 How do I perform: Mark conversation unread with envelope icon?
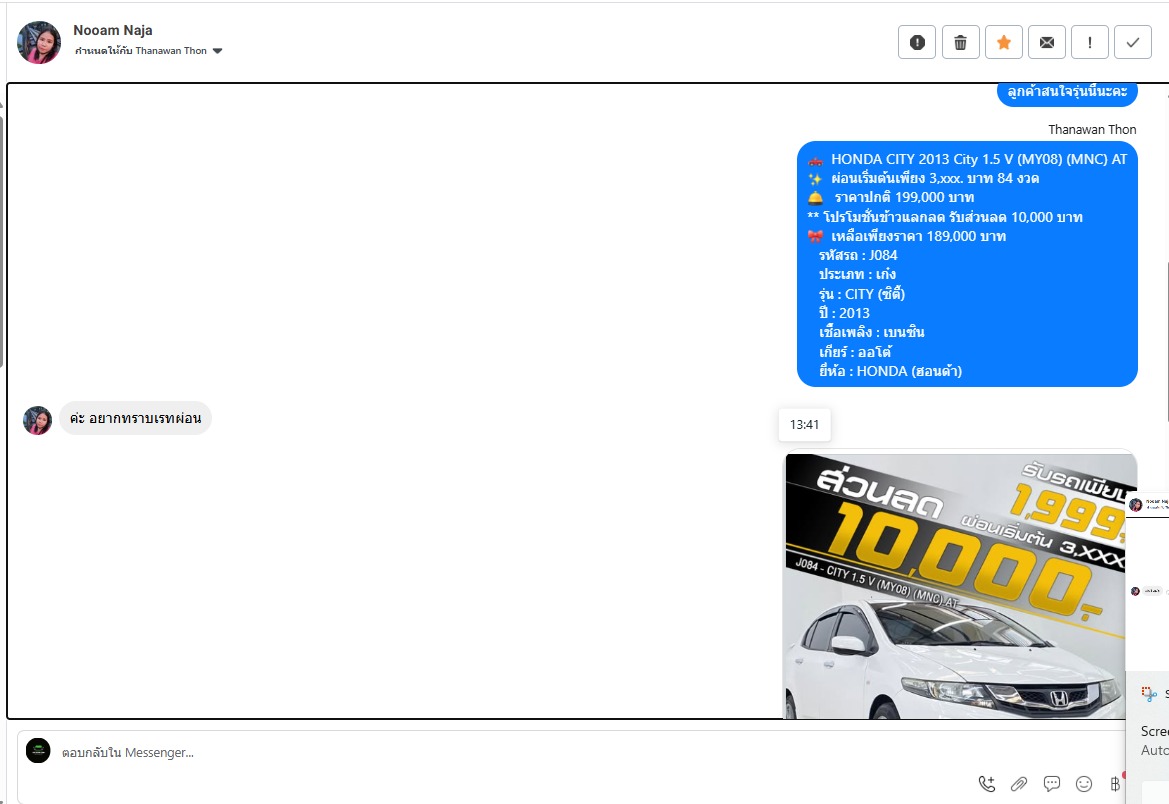click(x=1046, y=42)
